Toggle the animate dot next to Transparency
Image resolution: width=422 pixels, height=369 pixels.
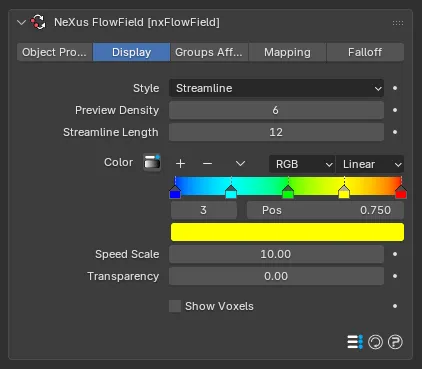[x=395, y=276]
